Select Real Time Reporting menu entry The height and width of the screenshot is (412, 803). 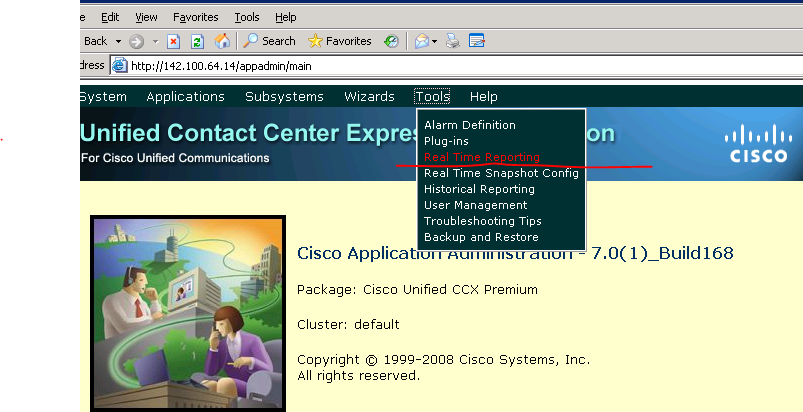482,157
